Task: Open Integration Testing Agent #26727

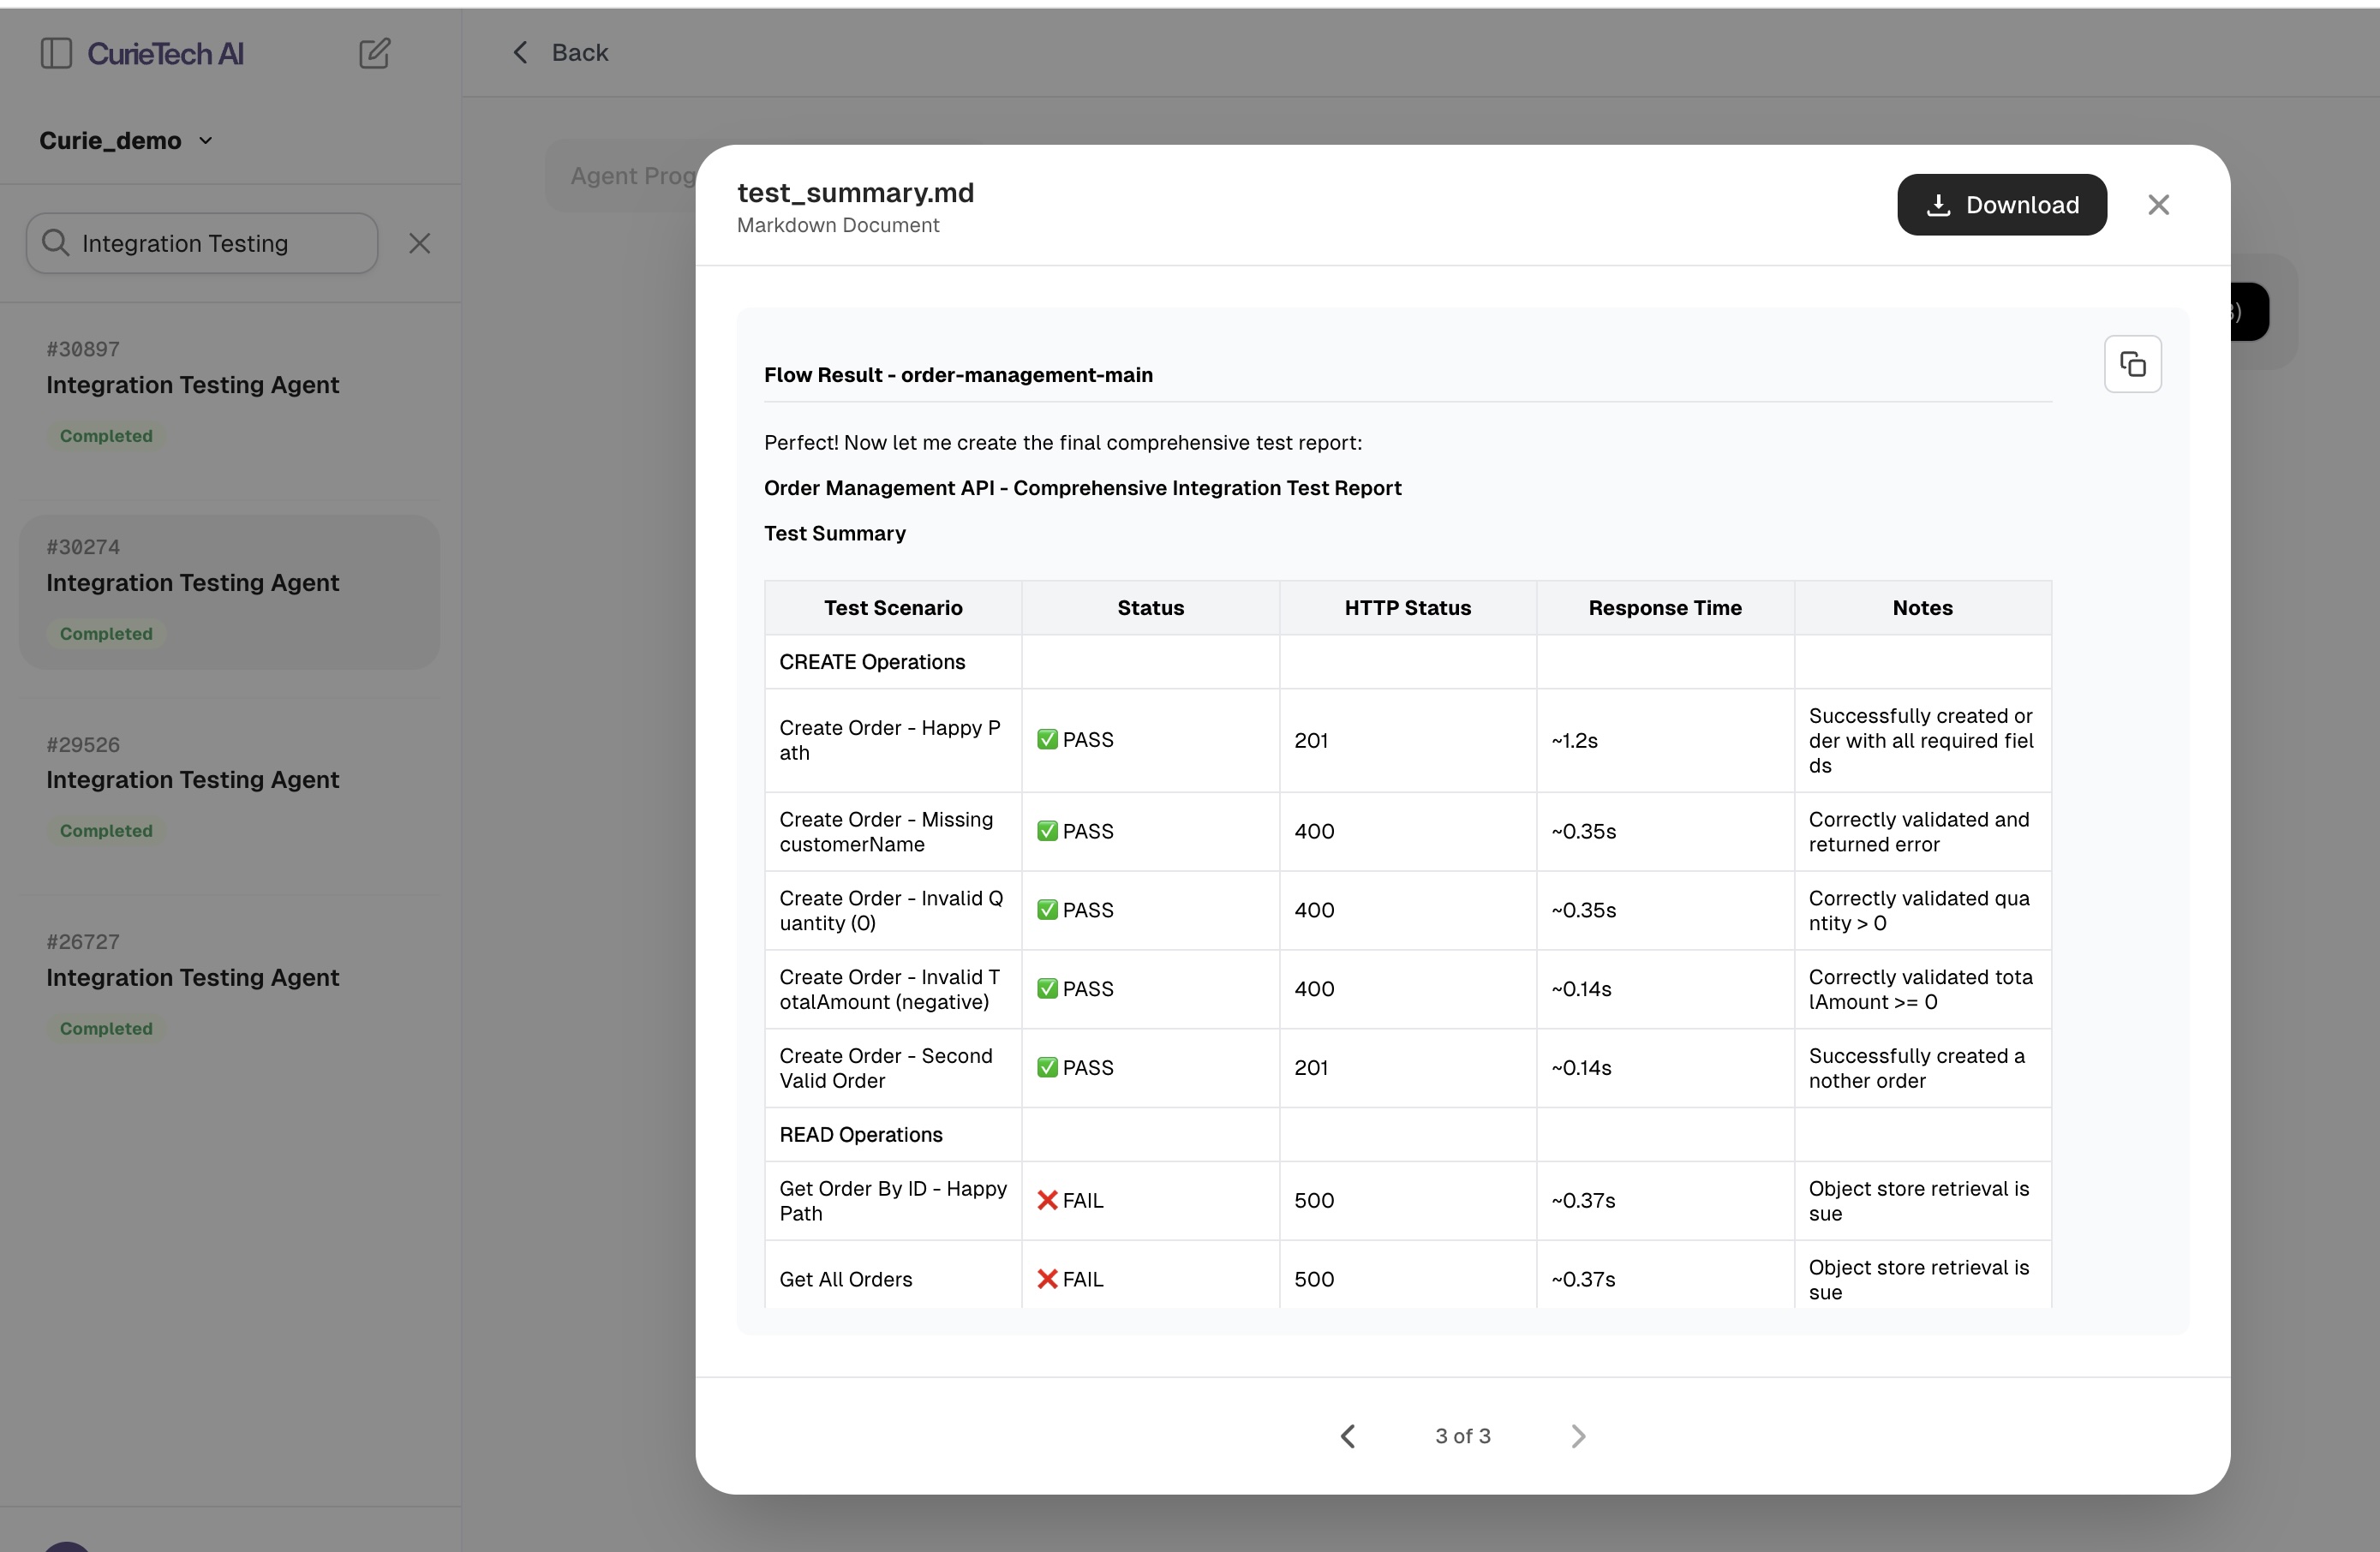Action: (x=192, y=978)
